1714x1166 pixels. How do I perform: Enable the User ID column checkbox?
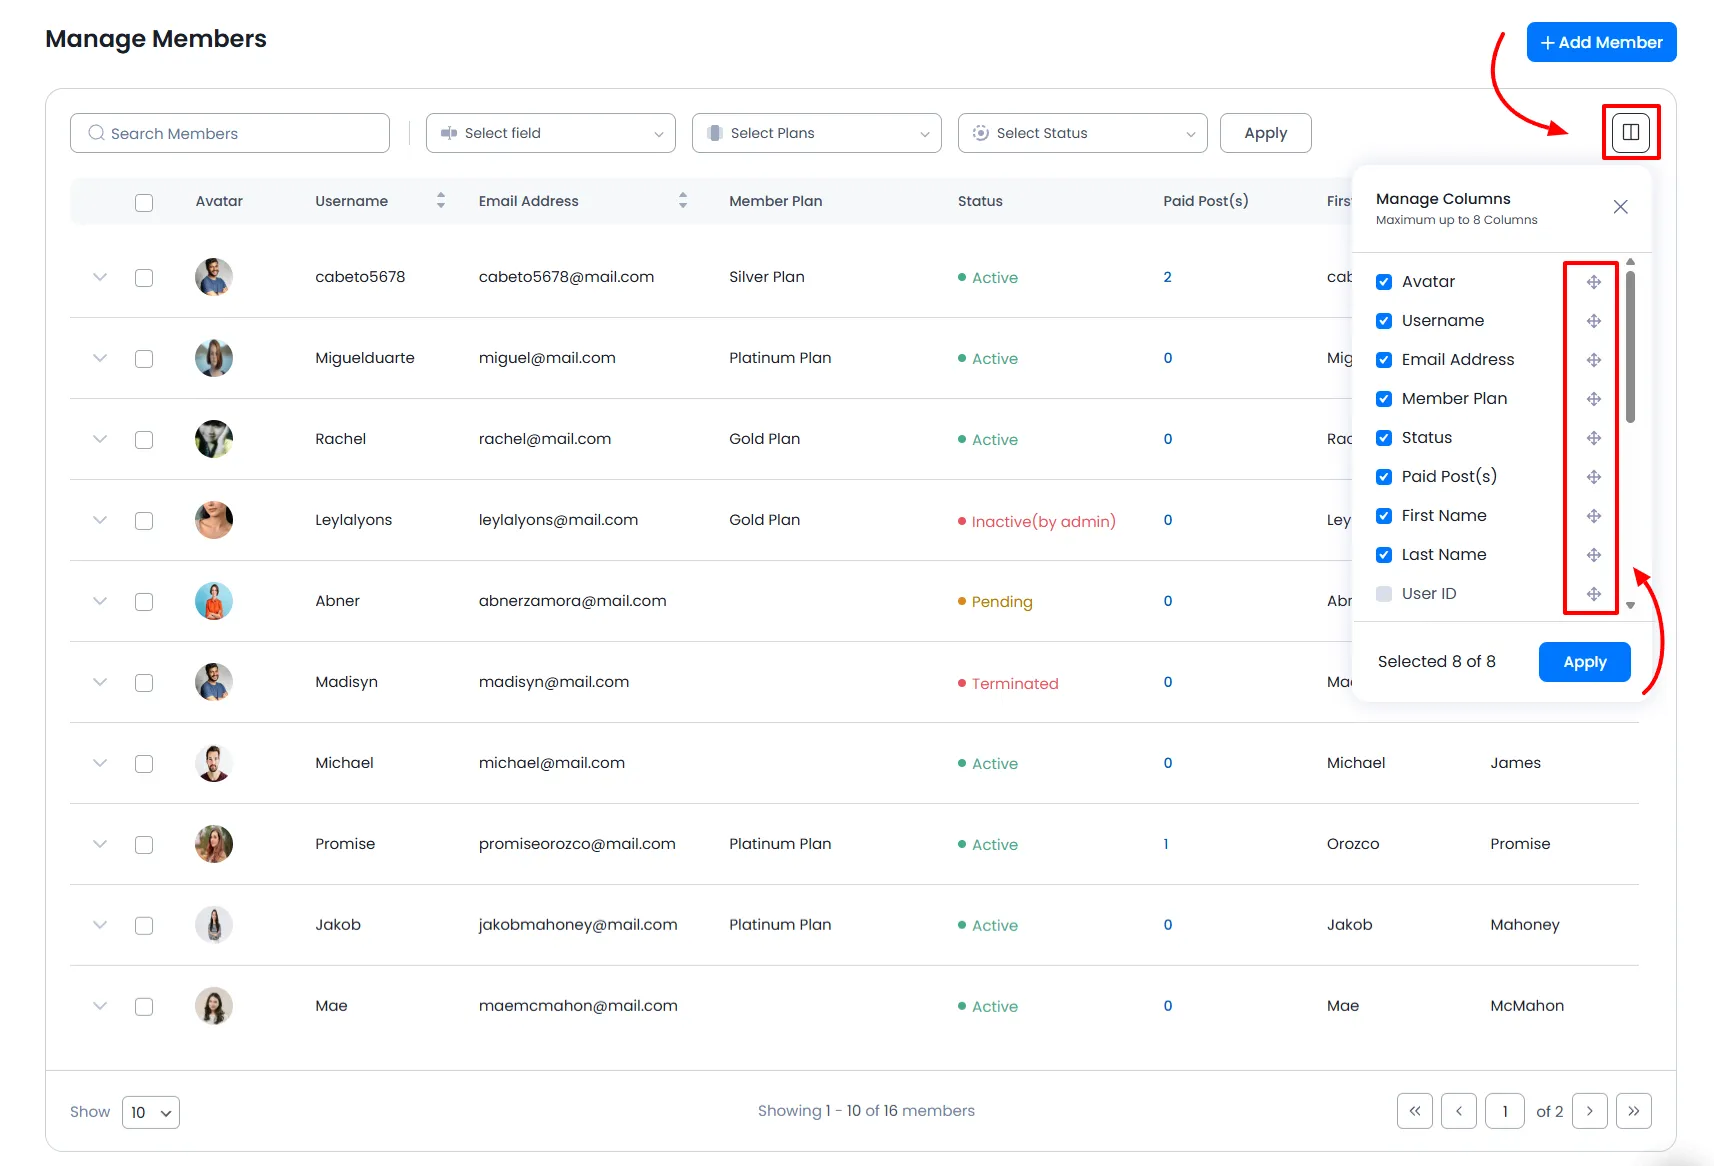[x=1384, y=594]
